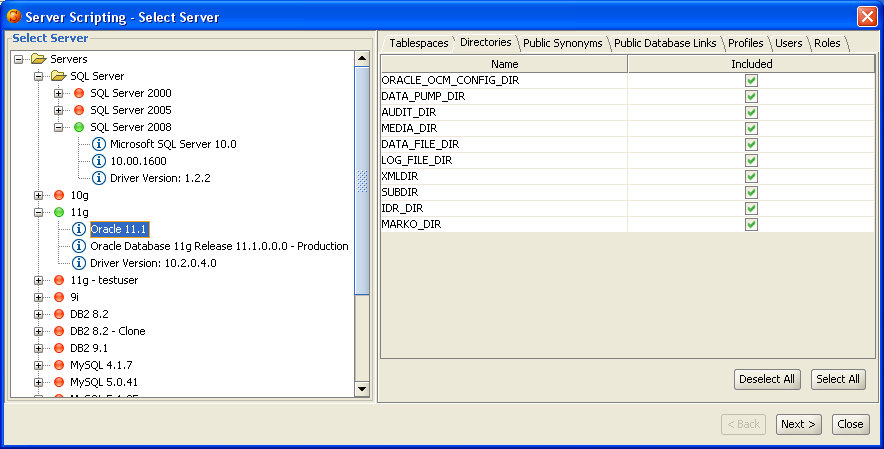Click red status dot of DB2 8.2
Viewport: 884px width, 449px height.
pos(59,314)
